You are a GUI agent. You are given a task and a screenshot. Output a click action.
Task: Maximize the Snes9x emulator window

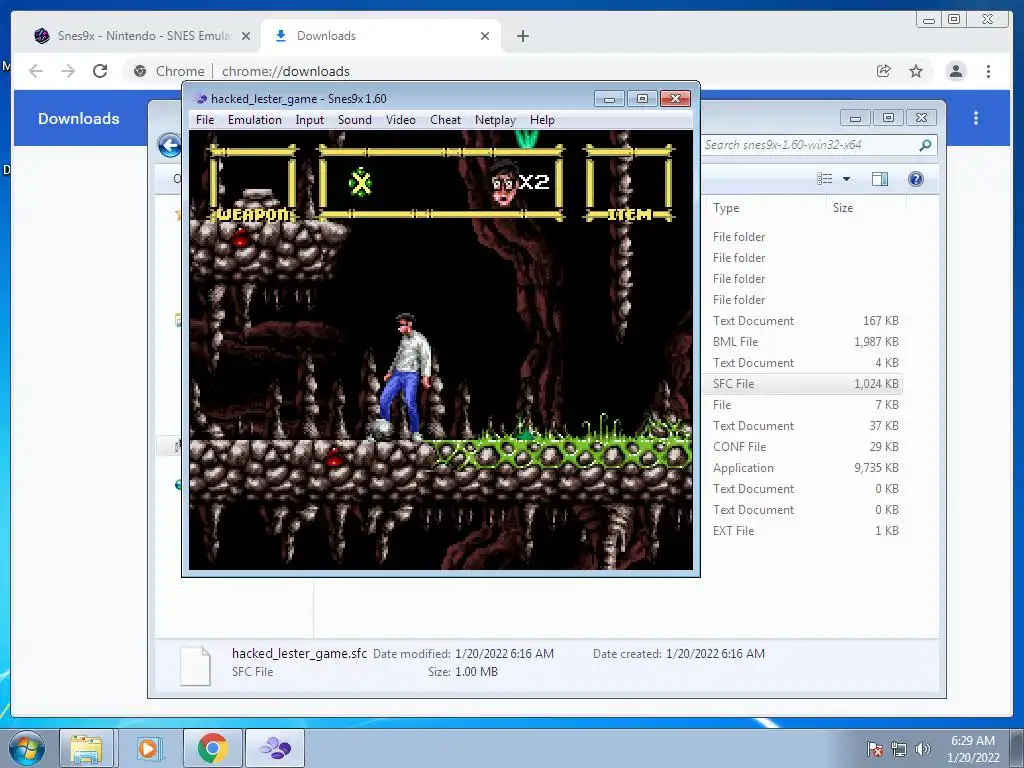642,99
